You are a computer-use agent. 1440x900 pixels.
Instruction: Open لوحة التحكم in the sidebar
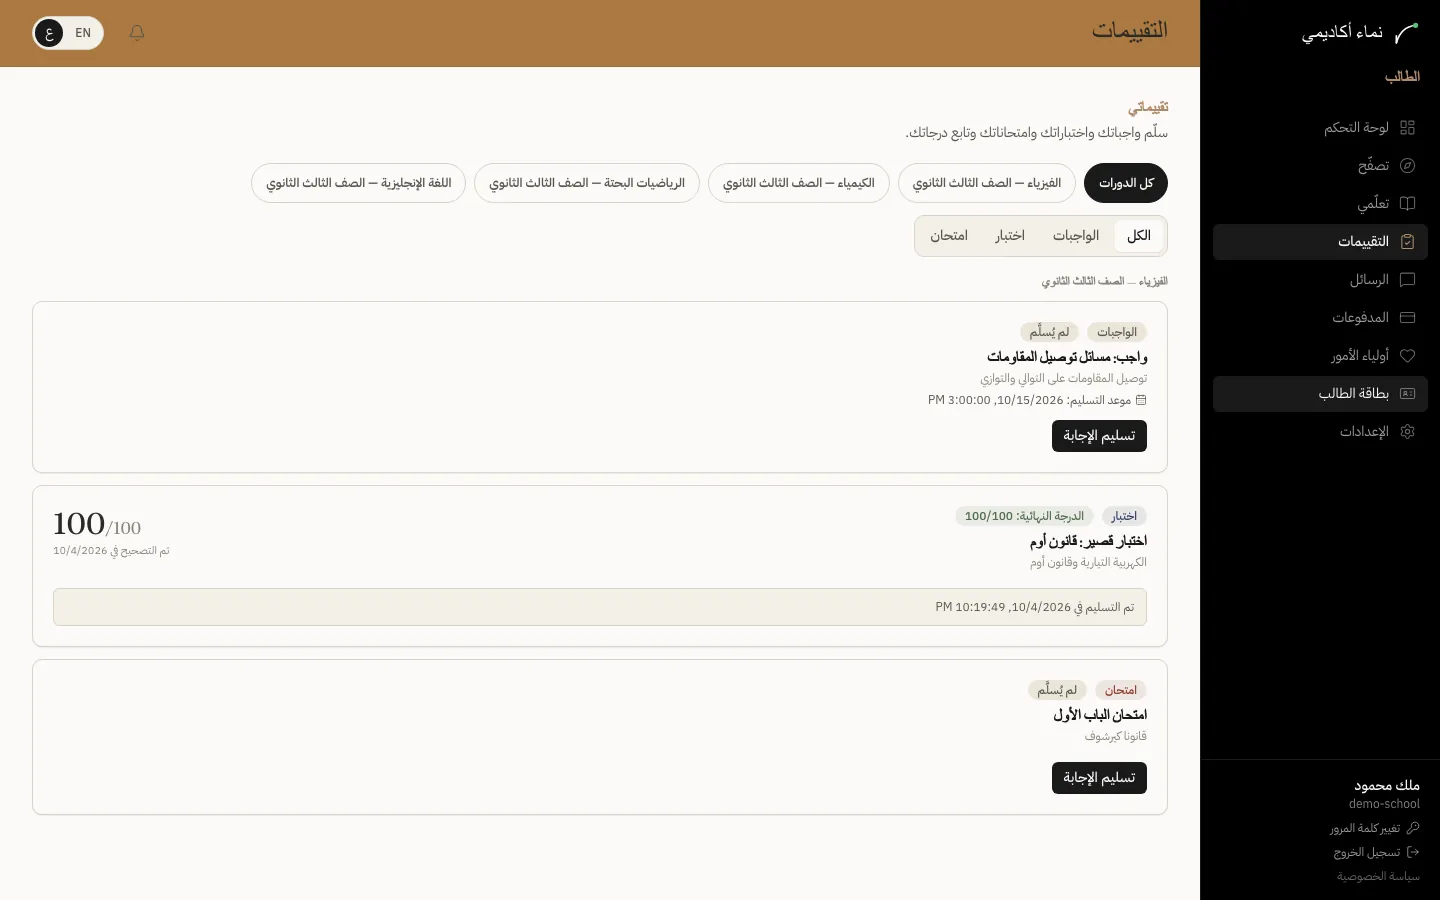tap(1320, 128)
